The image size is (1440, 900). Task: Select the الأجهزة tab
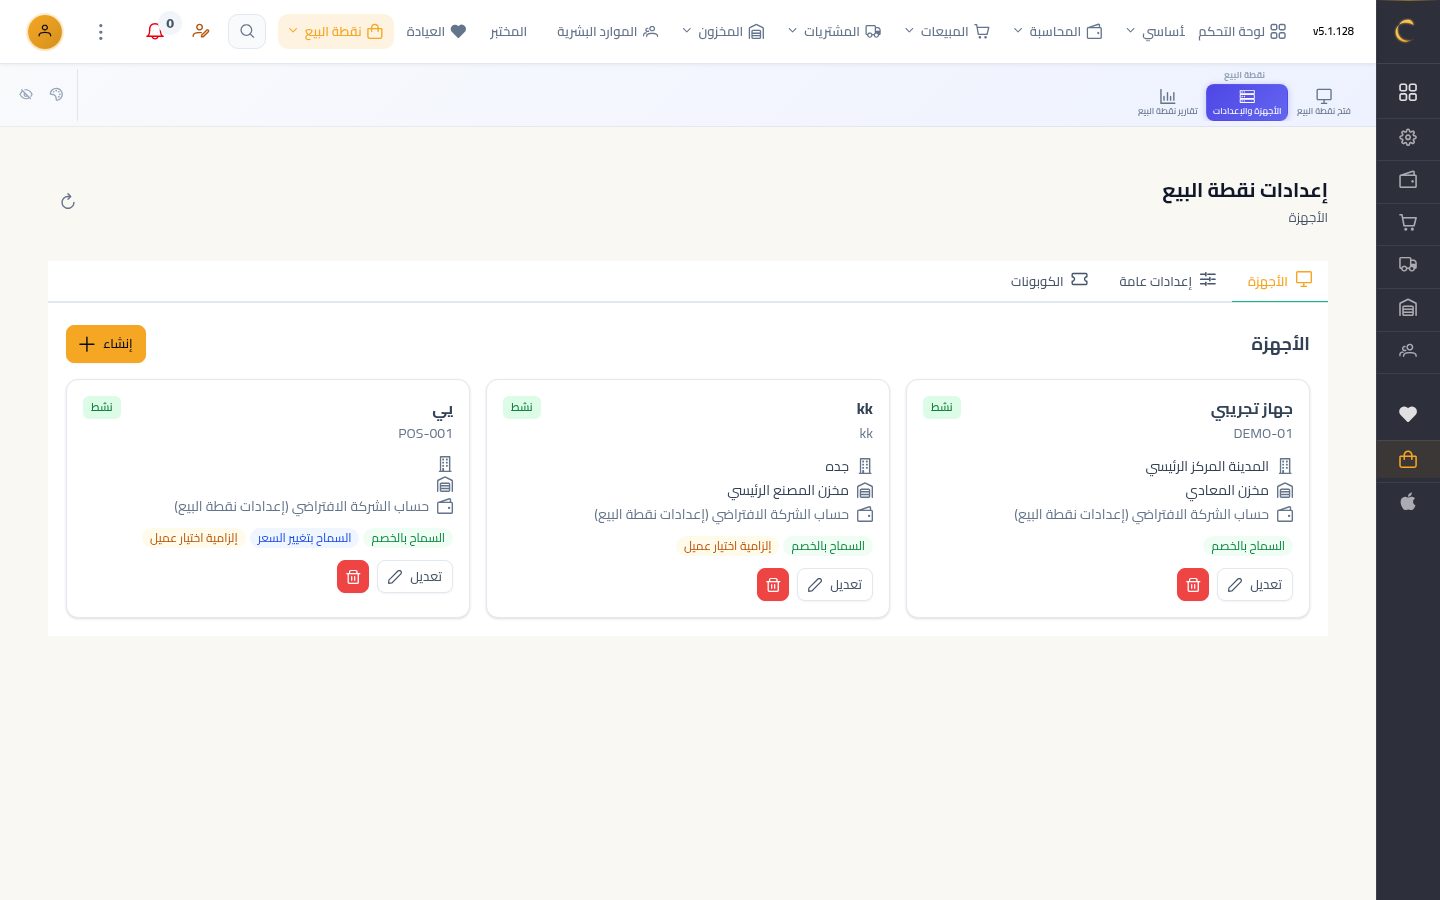click(x=1280, y=281)
